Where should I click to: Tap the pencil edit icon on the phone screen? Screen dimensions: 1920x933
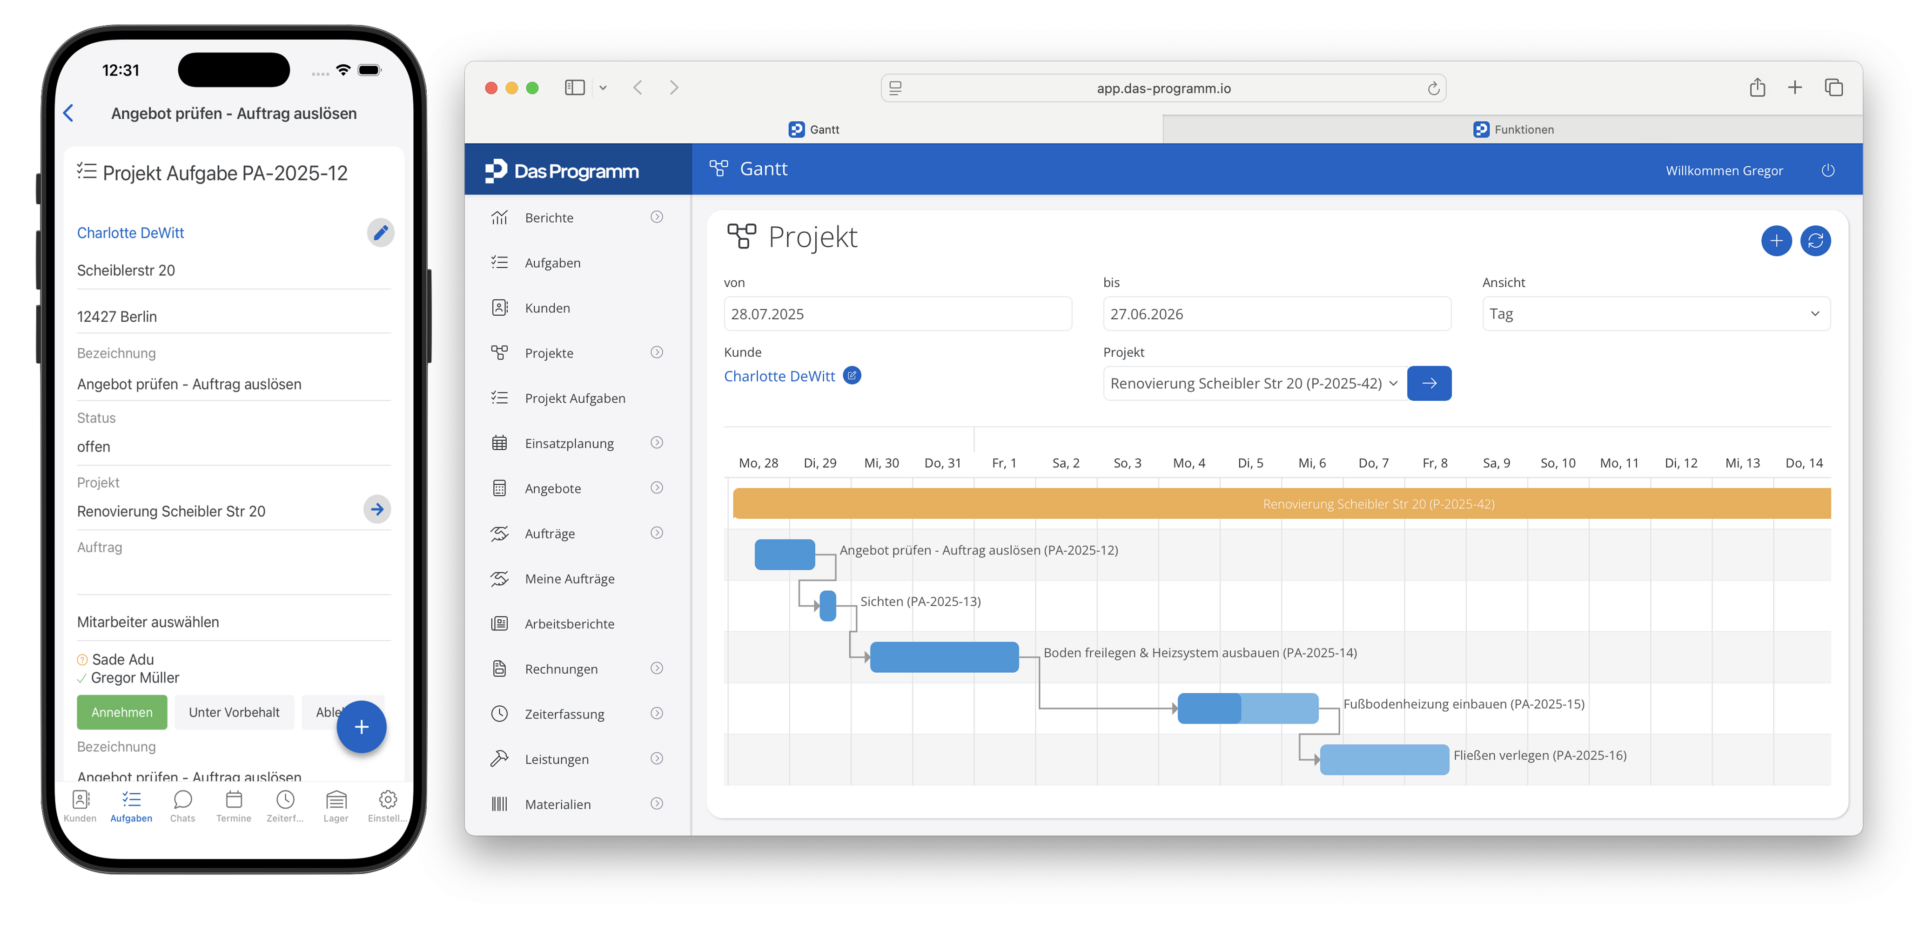tap(380, 233)
